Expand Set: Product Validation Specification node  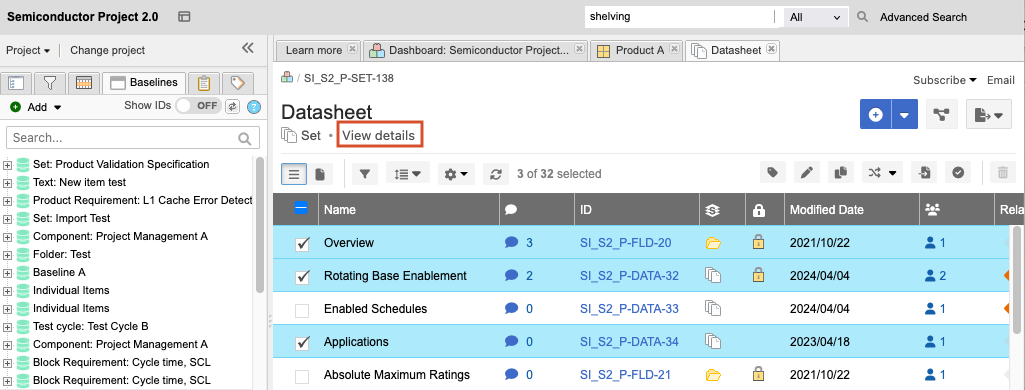point(8,165)
